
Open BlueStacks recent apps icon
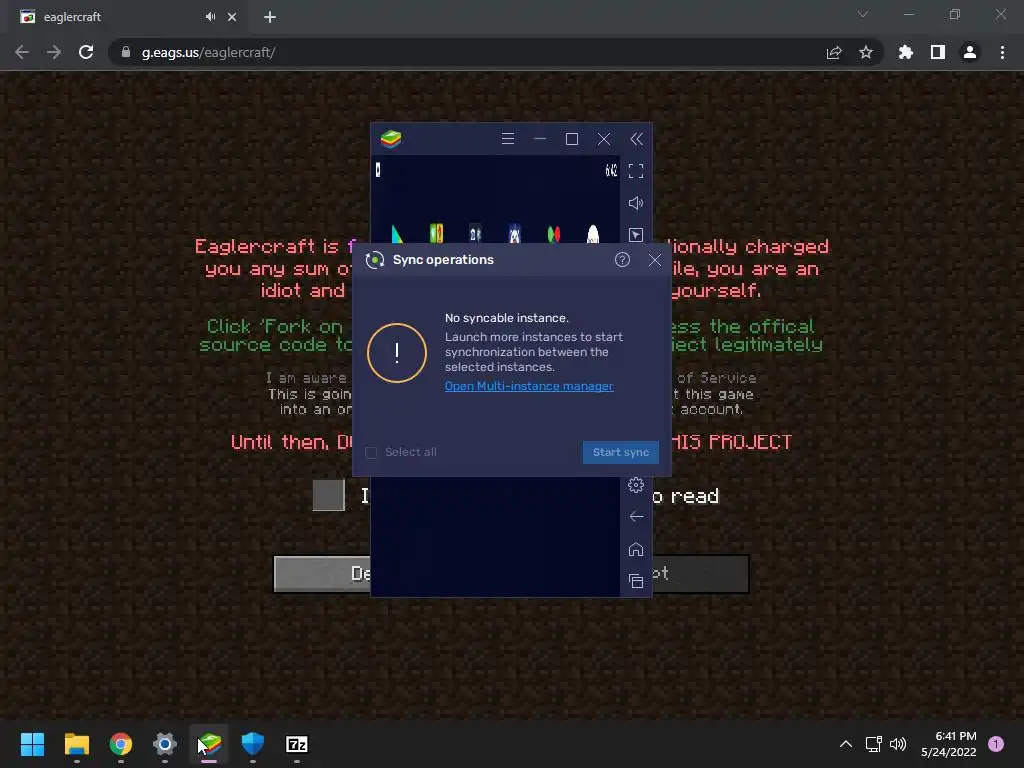[636, 581]
